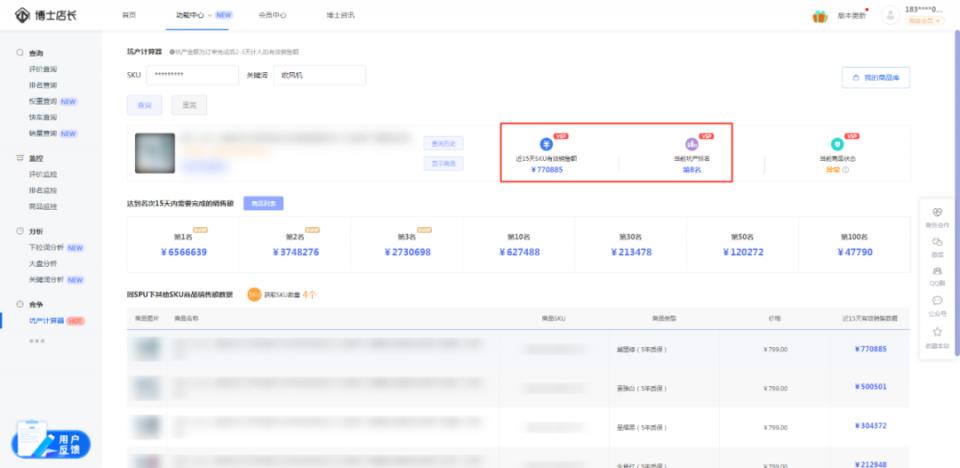Viewport: 960px width, 468px height.
Task: Open the gift box icon in header
Action: coord(820,17)
